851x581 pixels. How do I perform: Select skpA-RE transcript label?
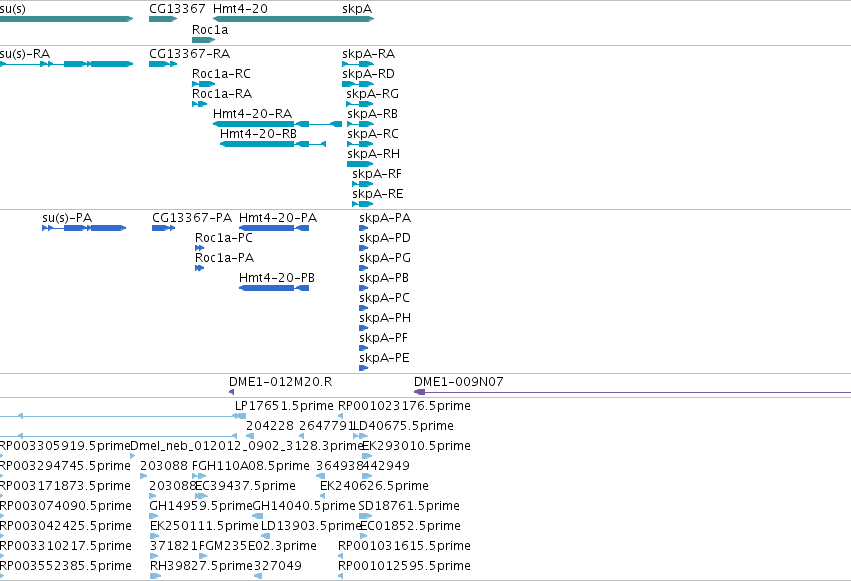[377, 194]
